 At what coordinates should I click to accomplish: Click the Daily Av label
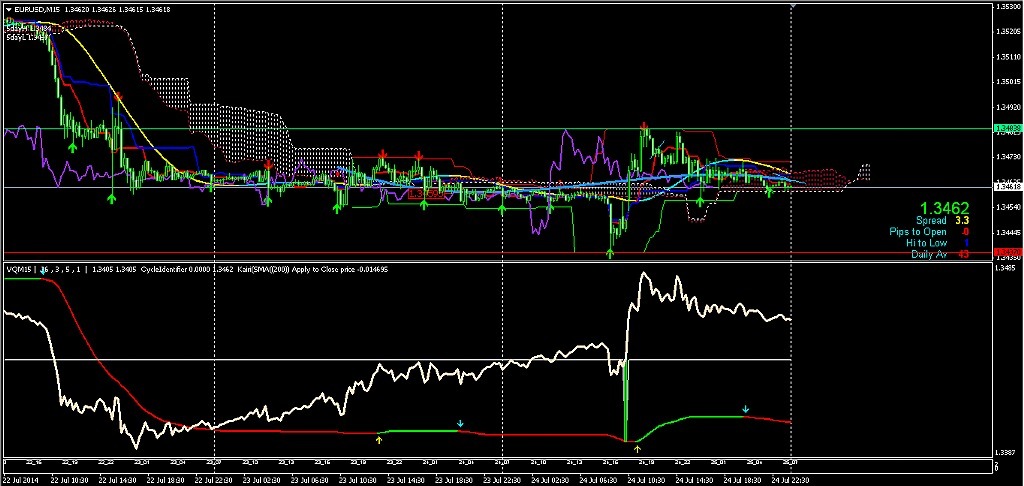click(x=928, y=255)
